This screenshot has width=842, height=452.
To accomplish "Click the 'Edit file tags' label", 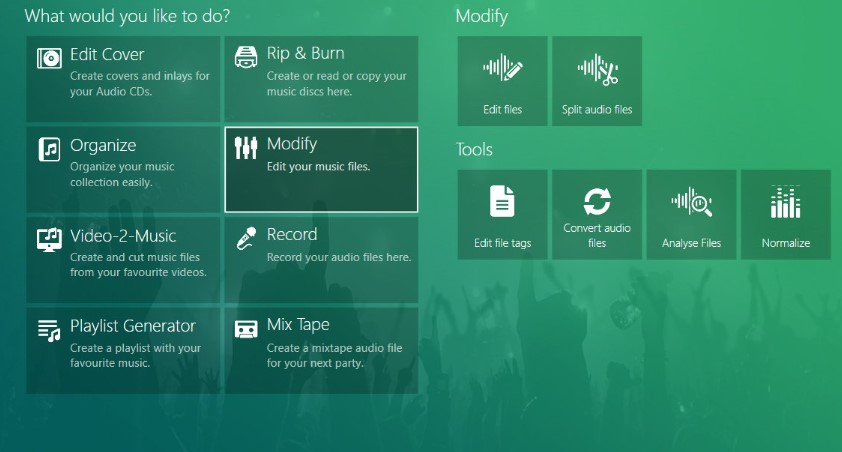I will pyautogui.click(x=503, y=243).
